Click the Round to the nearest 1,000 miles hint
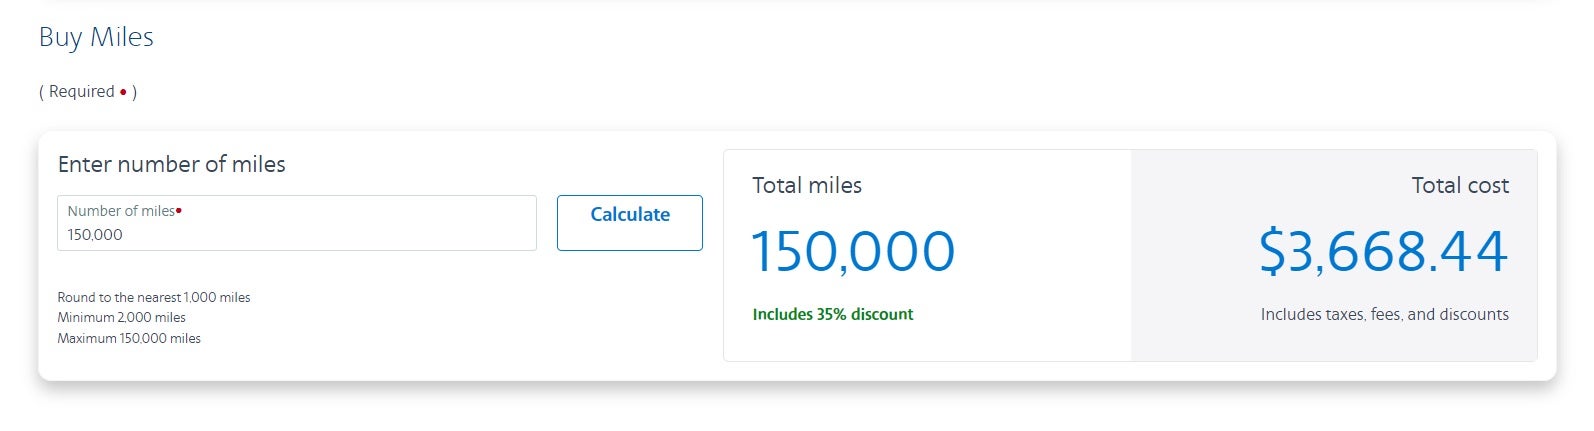The image size is (1594, 431). (x=153, y=297)
